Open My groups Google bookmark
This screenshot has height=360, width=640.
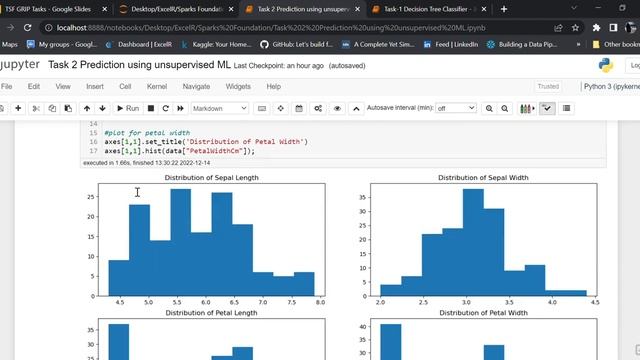pos(62,44)
